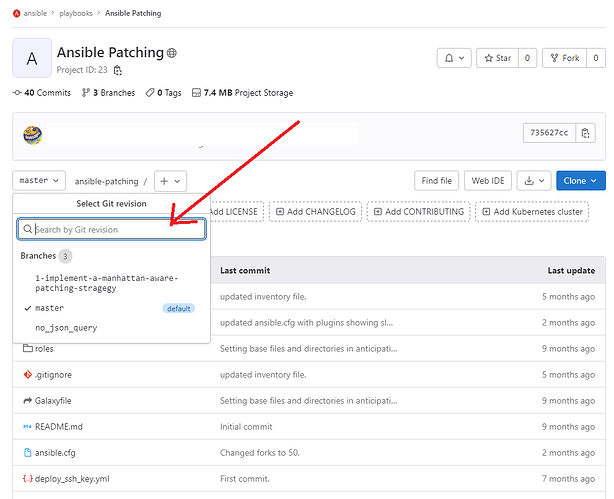Click the Find file button

[437, 181]
